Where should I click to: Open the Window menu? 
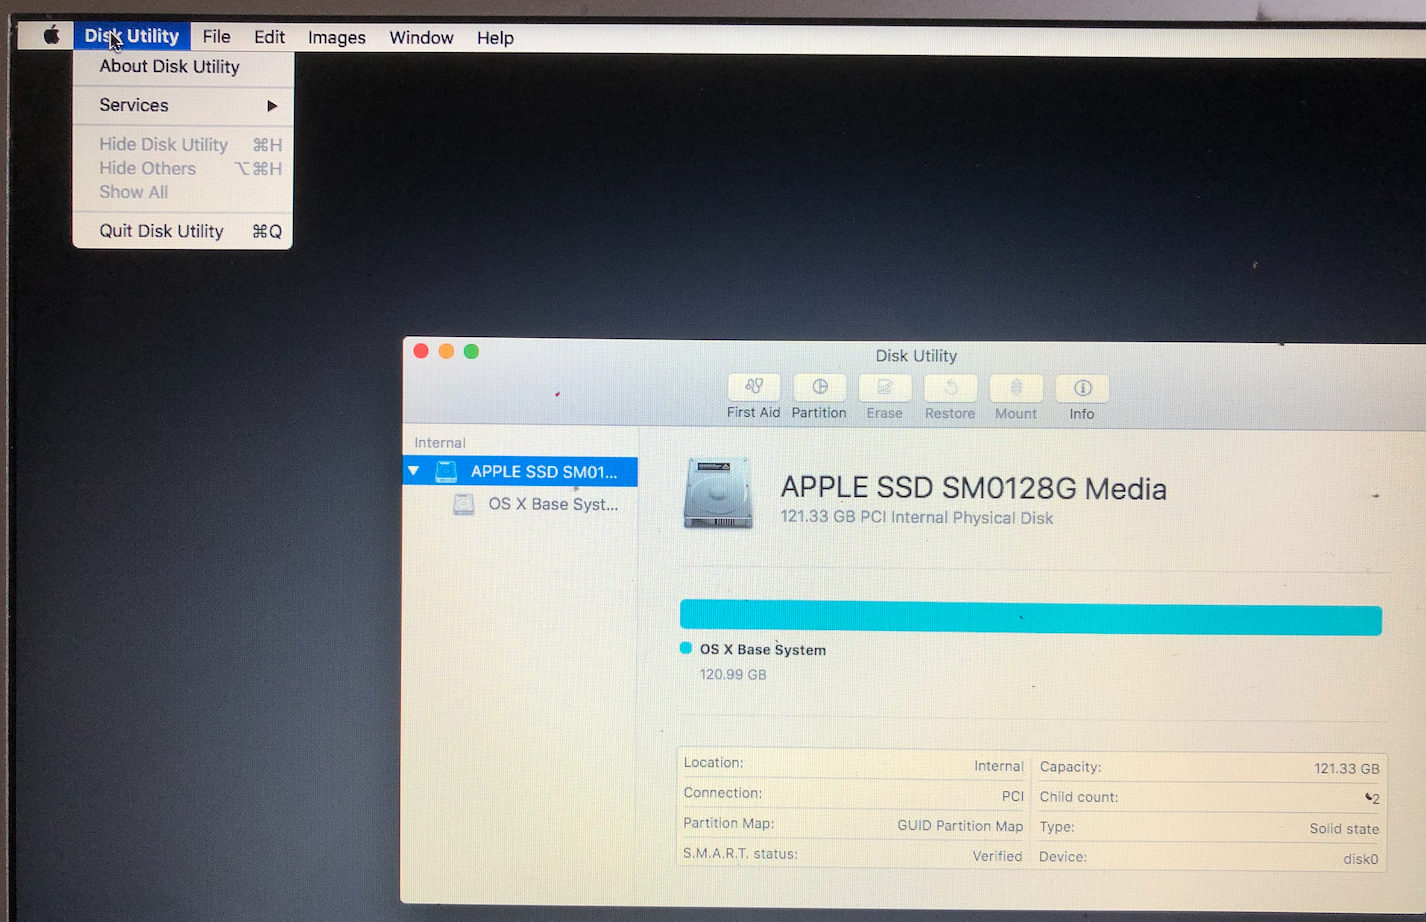point(421,38)
